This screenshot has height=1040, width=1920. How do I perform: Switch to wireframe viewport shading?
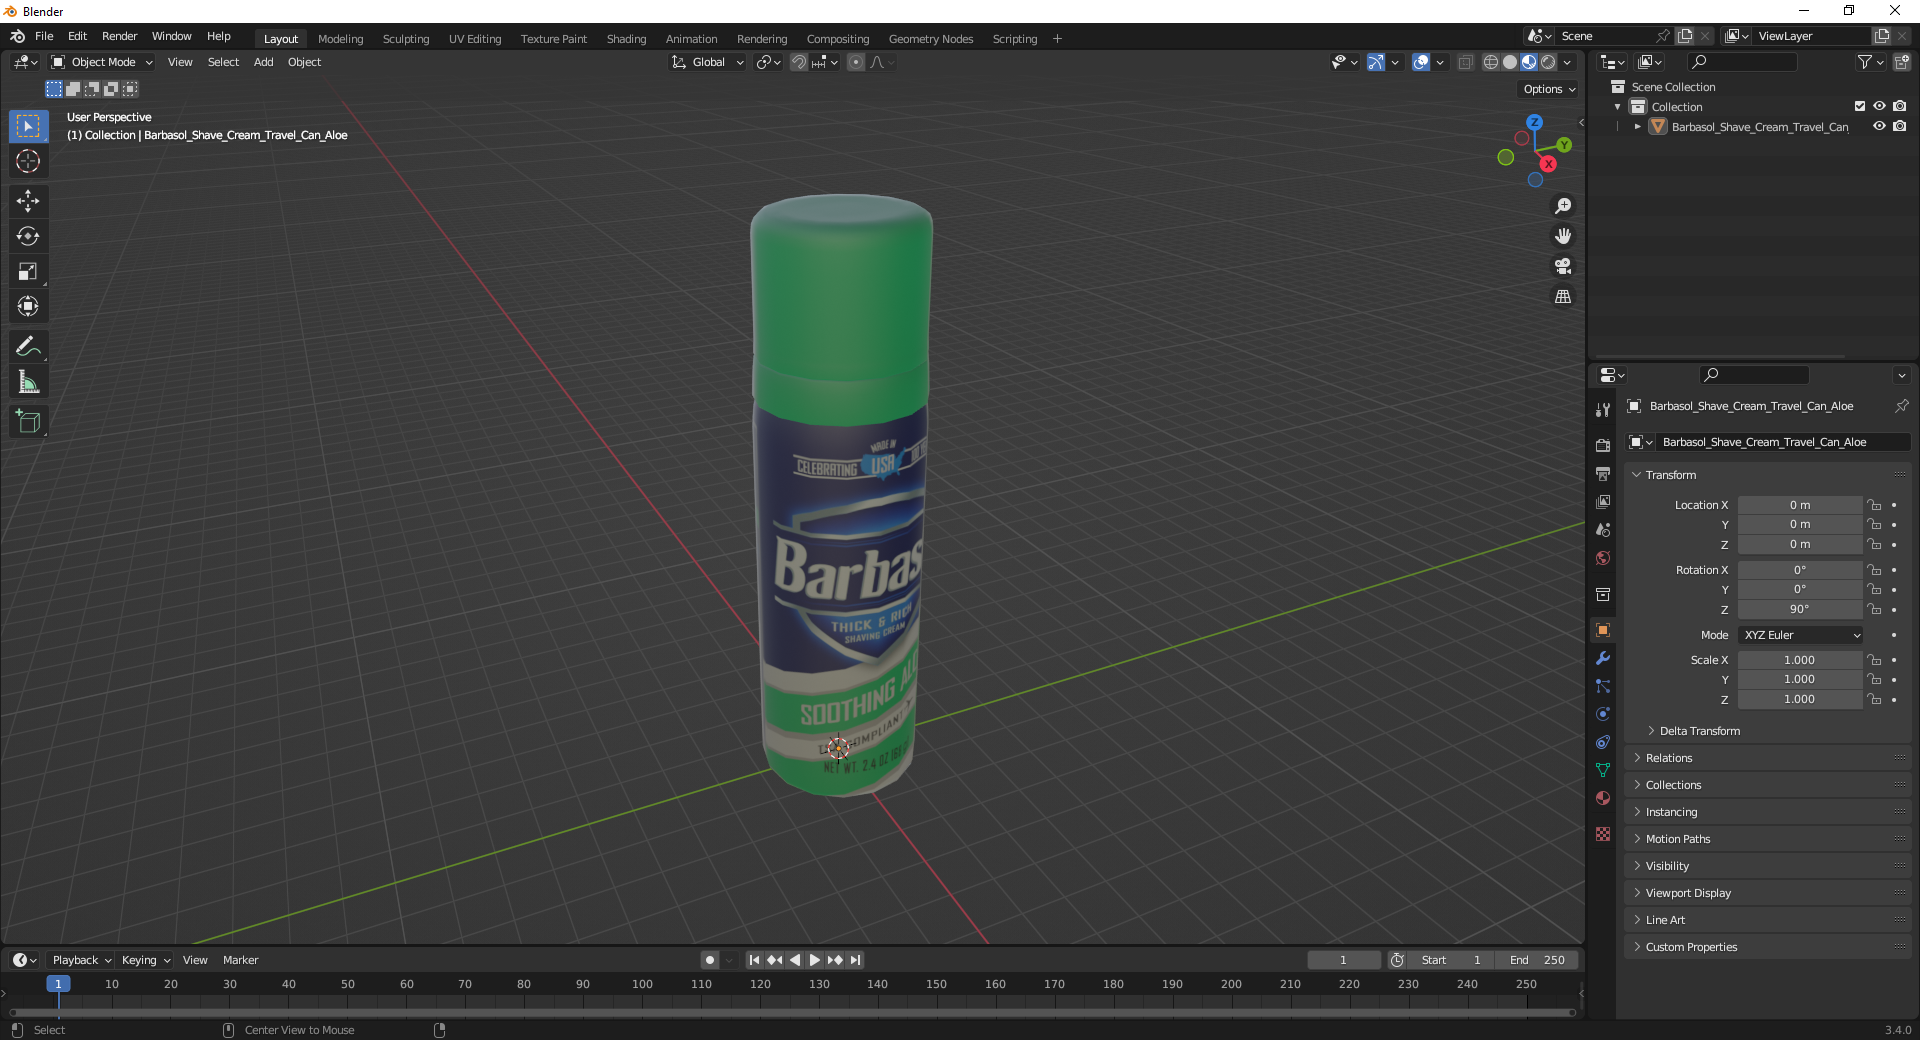point(1490,62)
